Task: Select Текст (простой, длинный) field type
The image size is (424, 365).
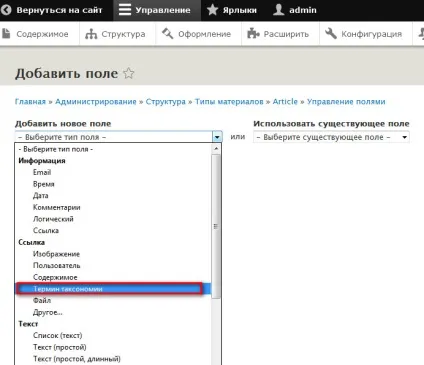Action: coord(77,359)
